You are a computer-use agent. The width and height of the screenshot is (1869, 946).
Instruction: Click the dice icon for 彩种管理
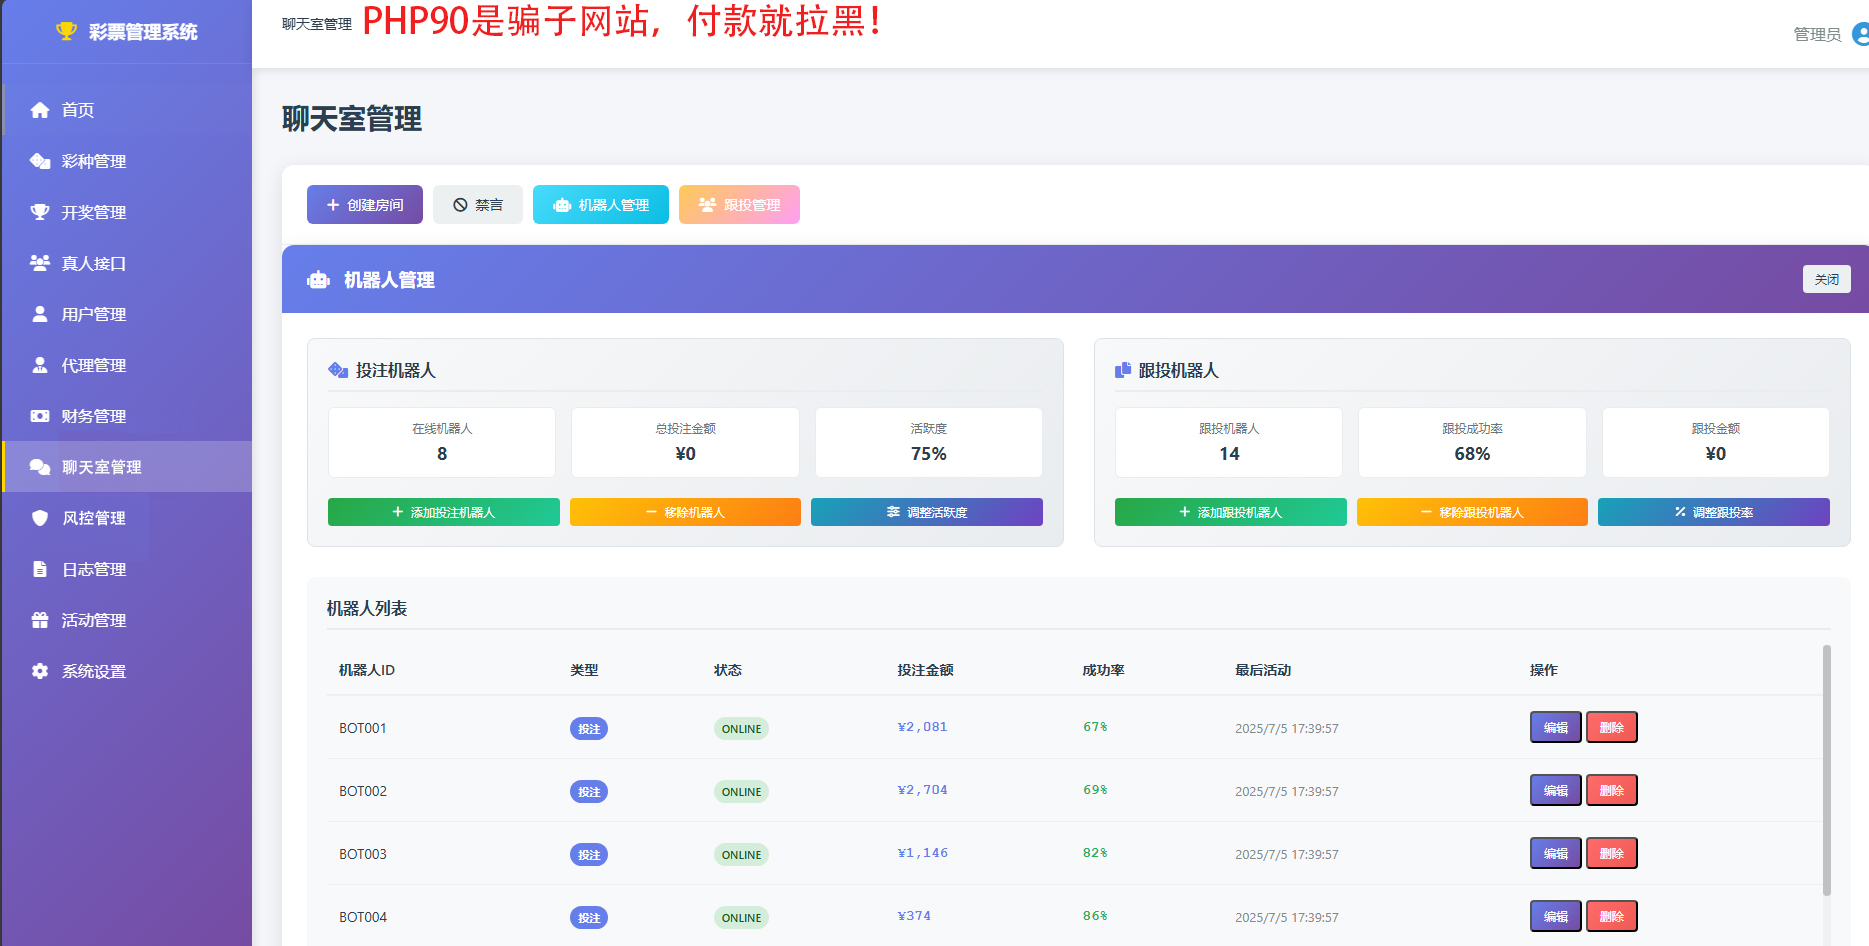40,161
